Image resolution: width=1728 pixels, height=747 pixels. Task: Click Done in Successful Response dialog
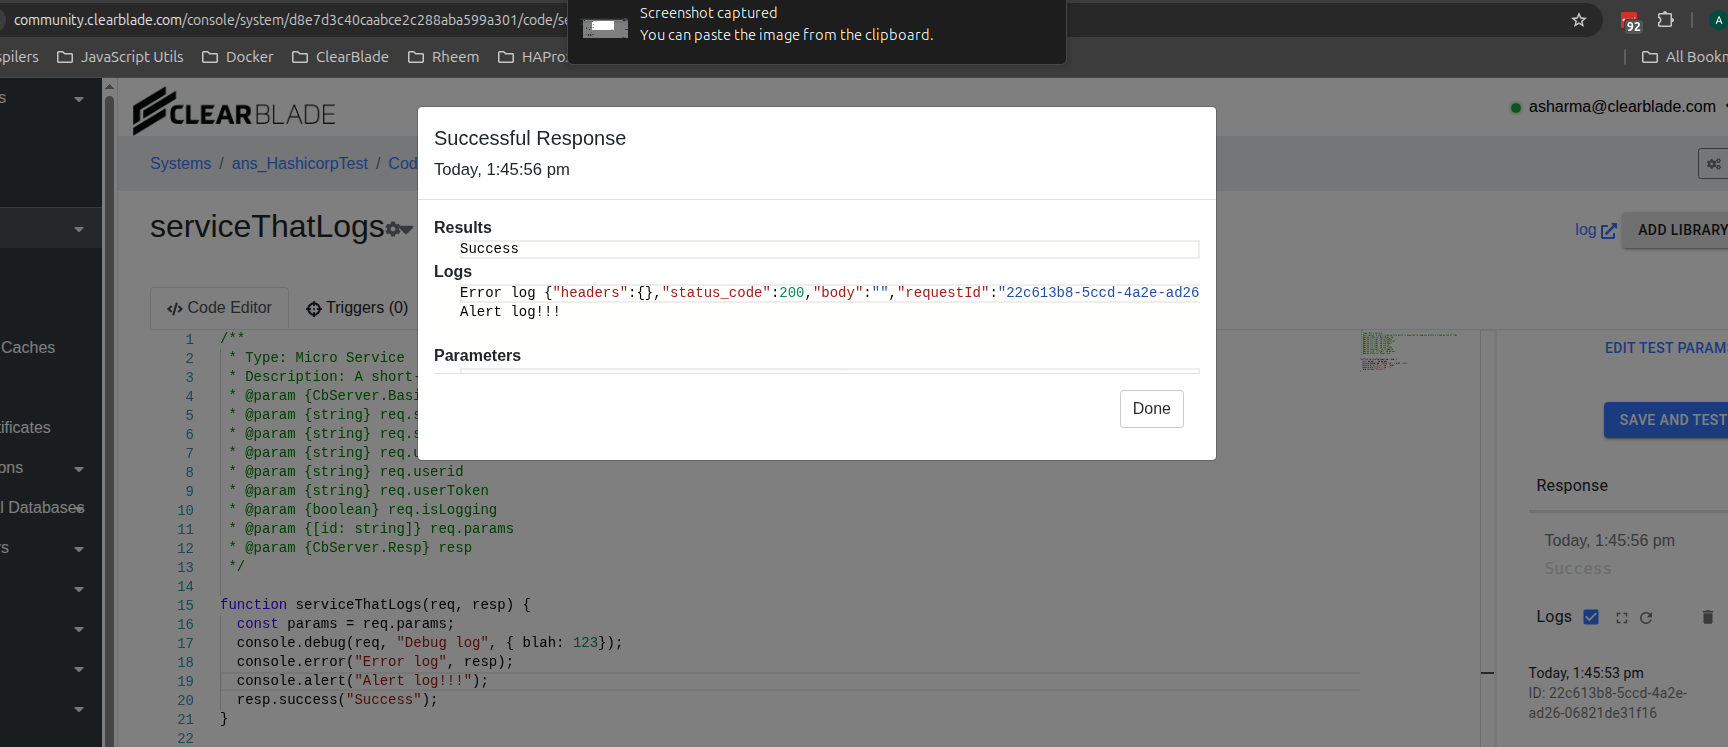click(x=1151, y=409)
